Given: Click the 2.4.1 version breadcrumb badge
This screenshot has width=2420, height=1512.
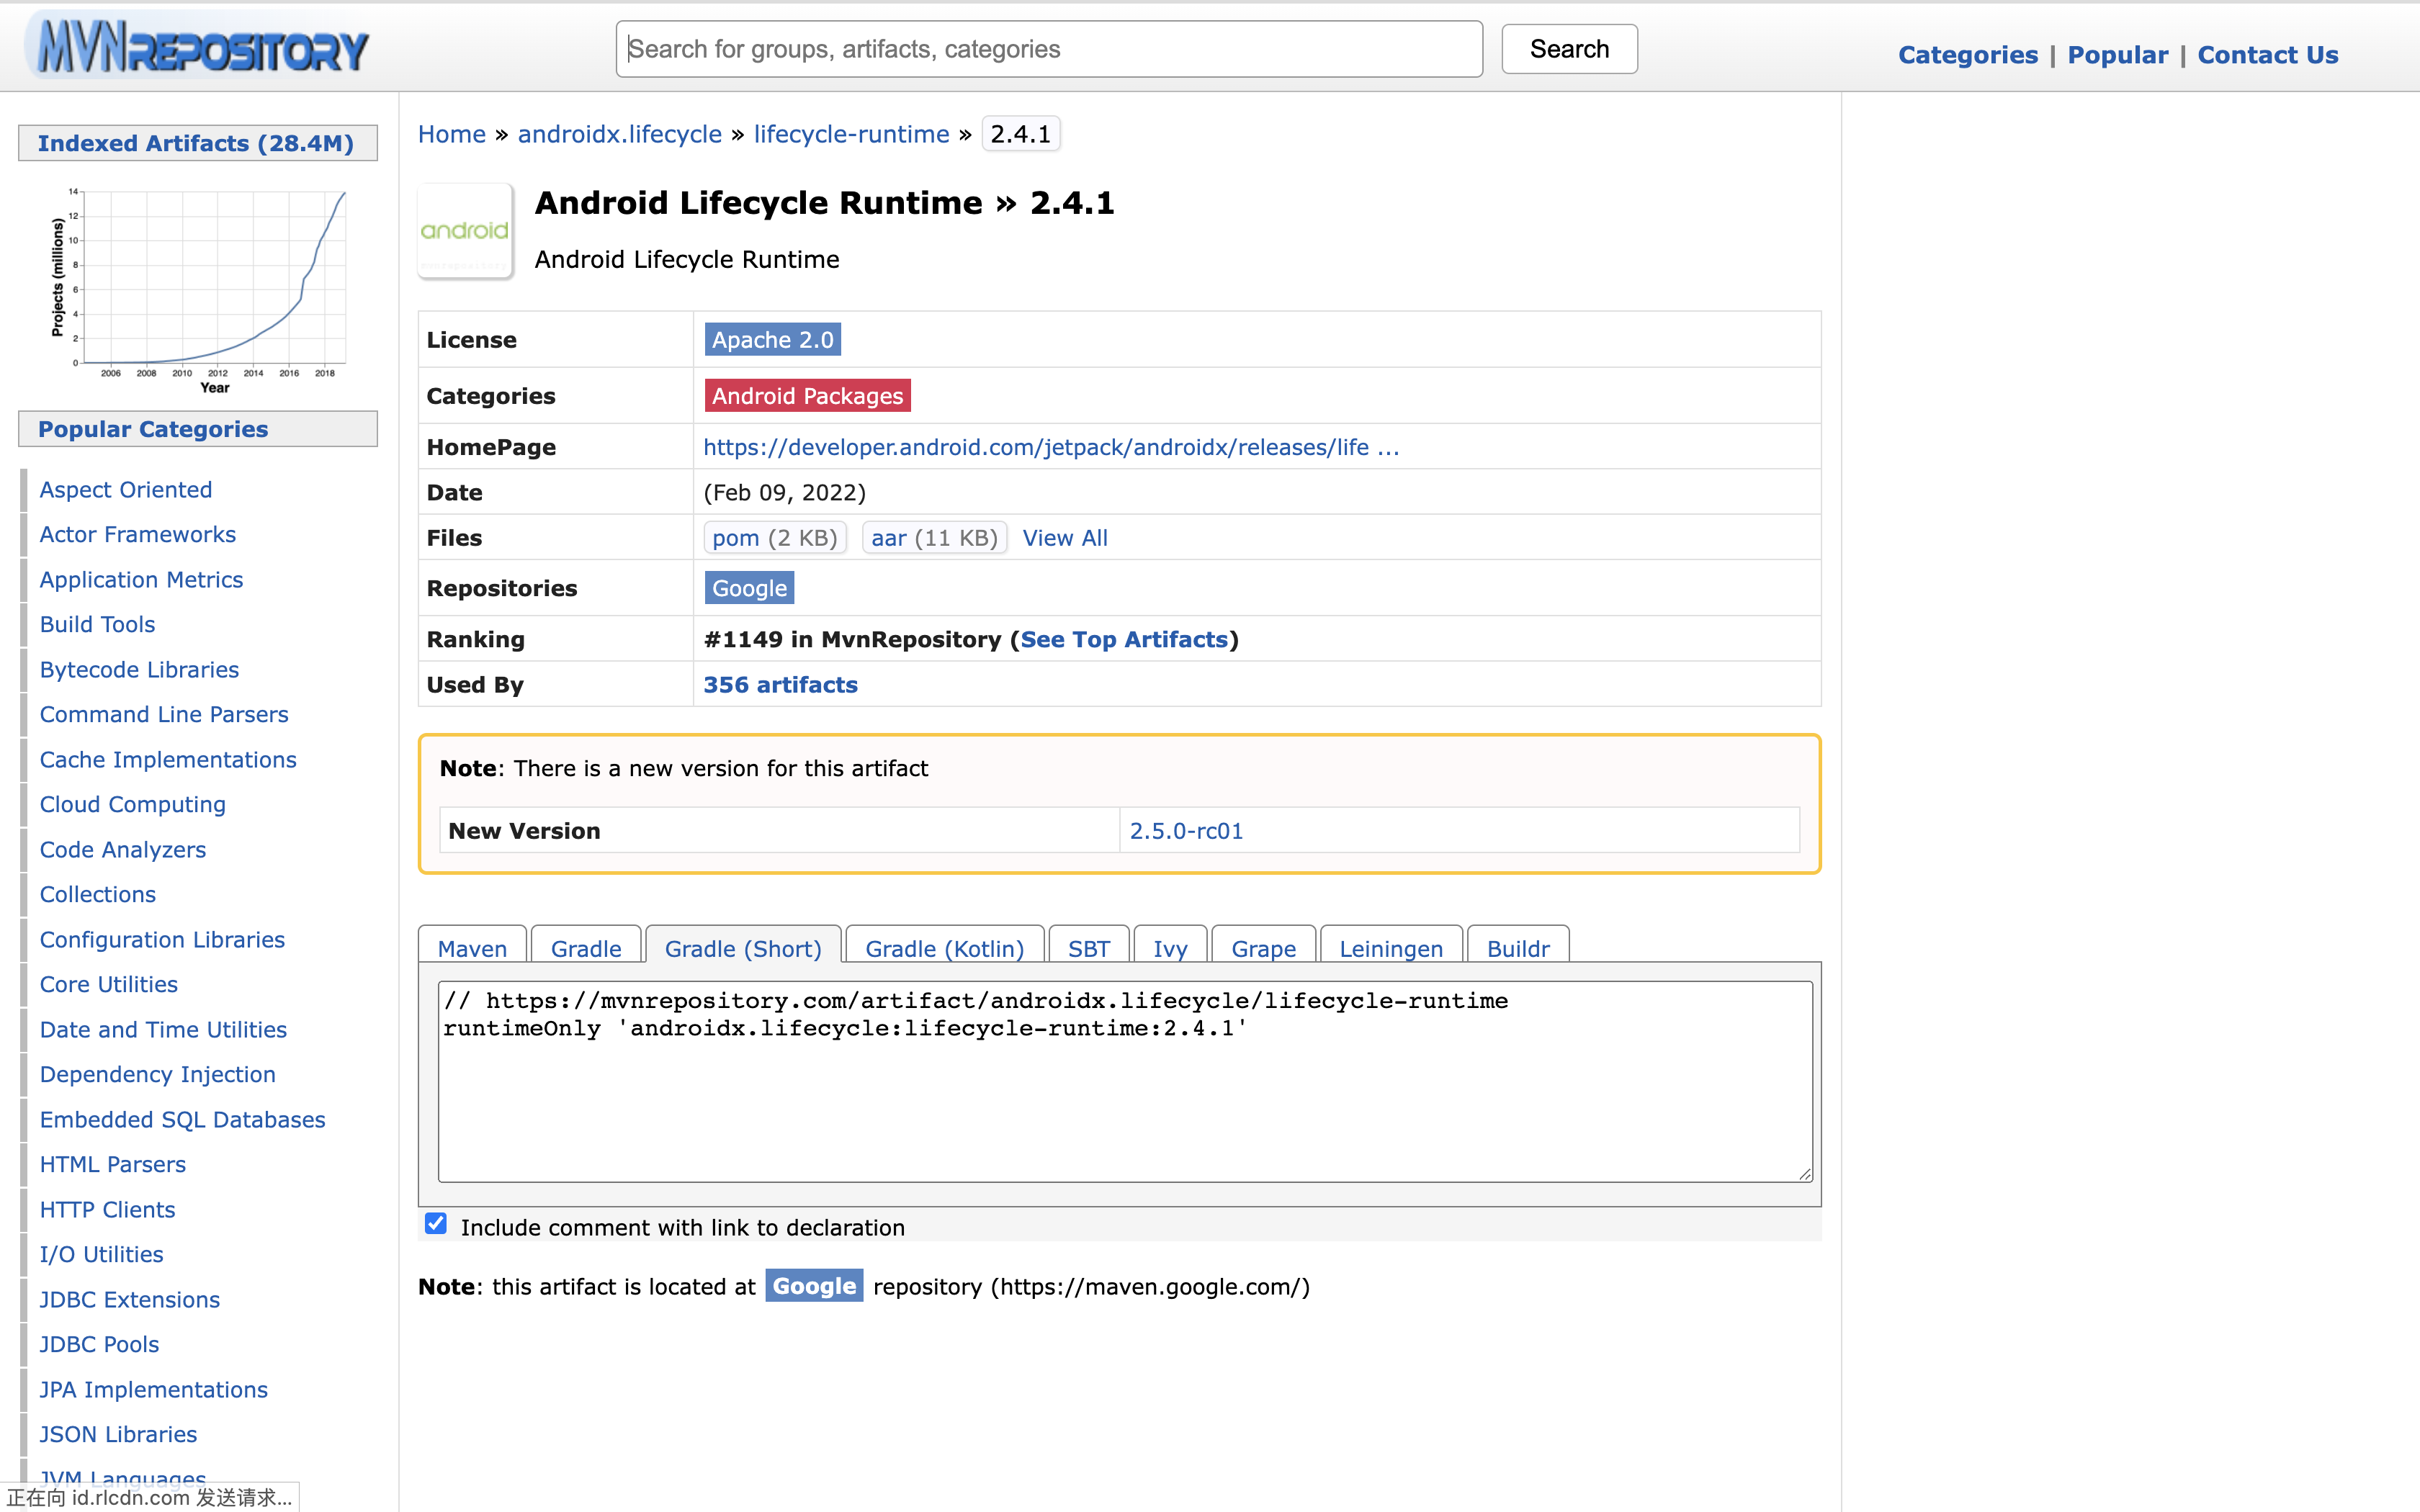Looking at the screenshot, I should pyautogui.click(x=1021, y=134).
